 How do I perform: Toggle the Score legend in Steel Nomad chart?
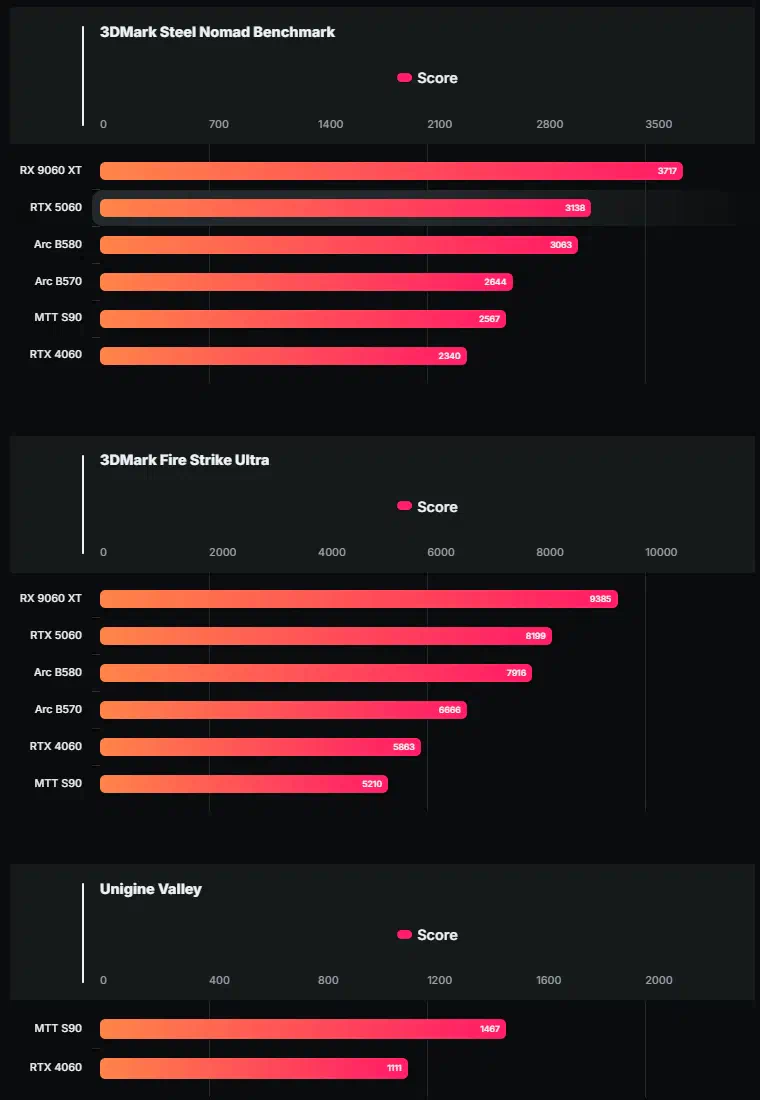(427, 78)
